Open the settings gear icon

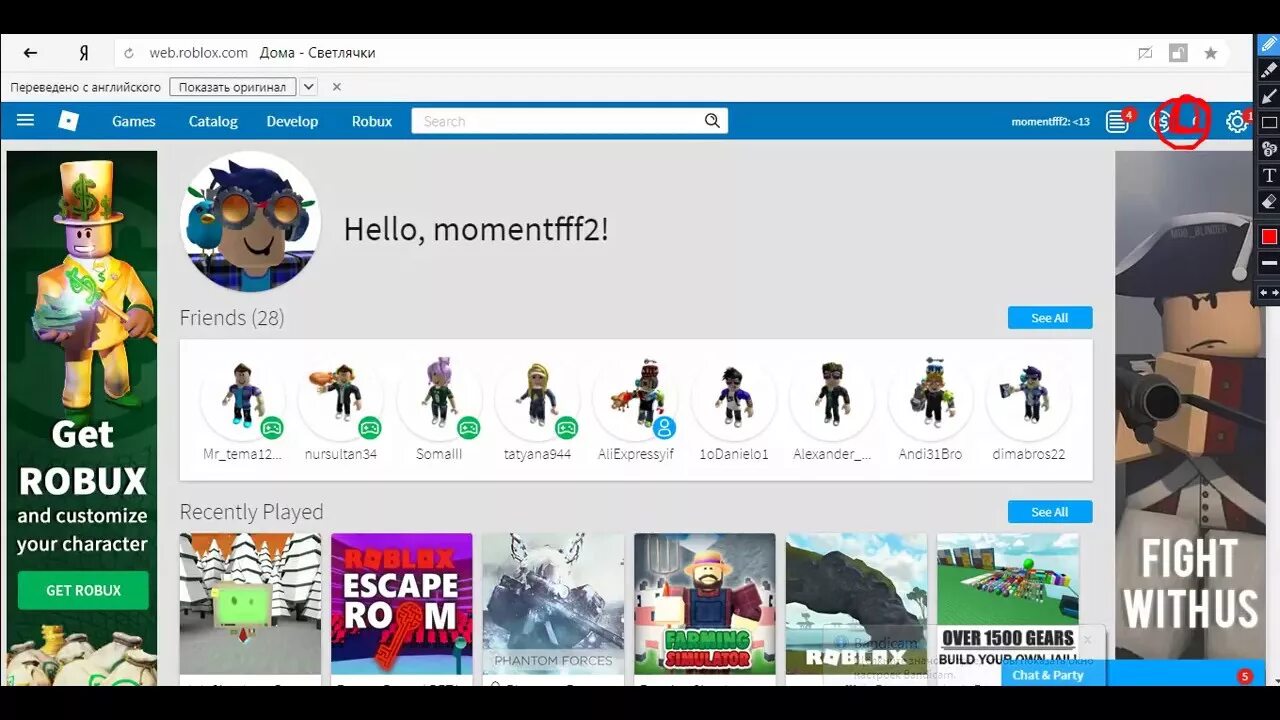tap(1237, 122)
